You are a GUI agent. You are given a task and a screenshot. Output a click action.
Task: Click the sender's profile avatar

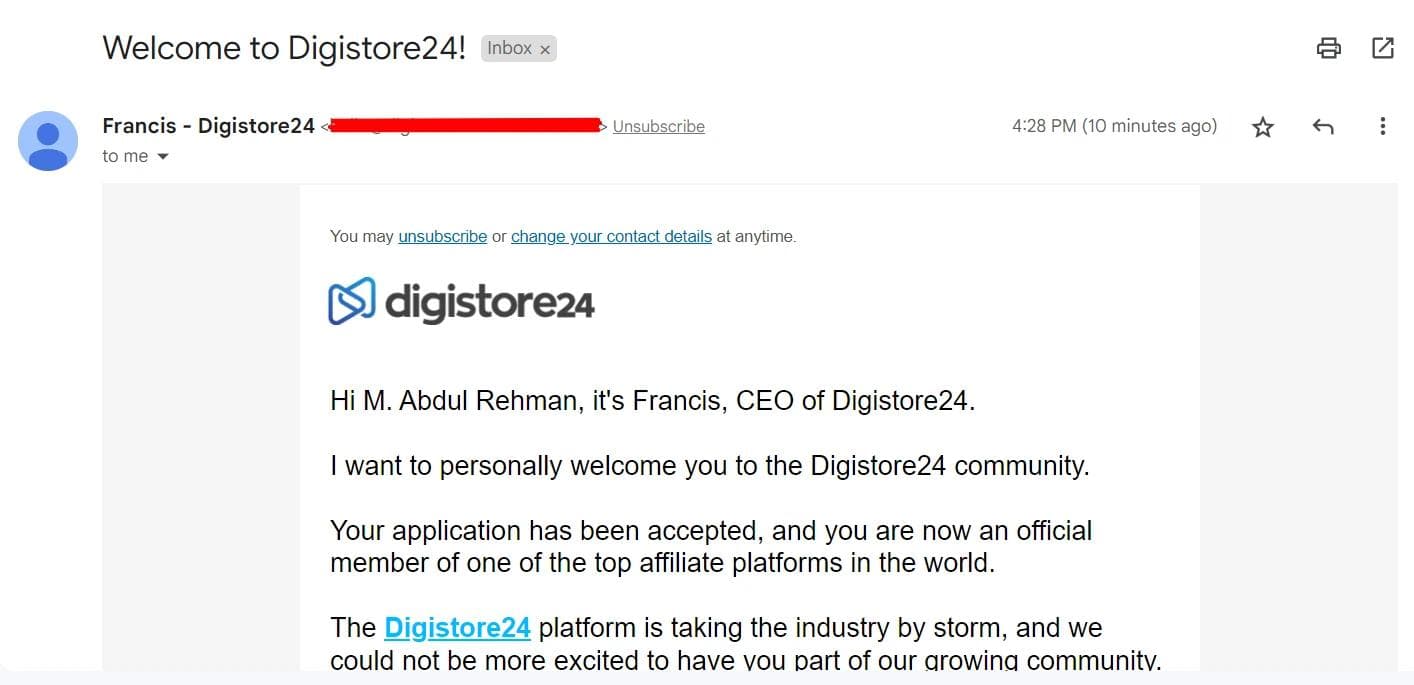coord(48,141)
